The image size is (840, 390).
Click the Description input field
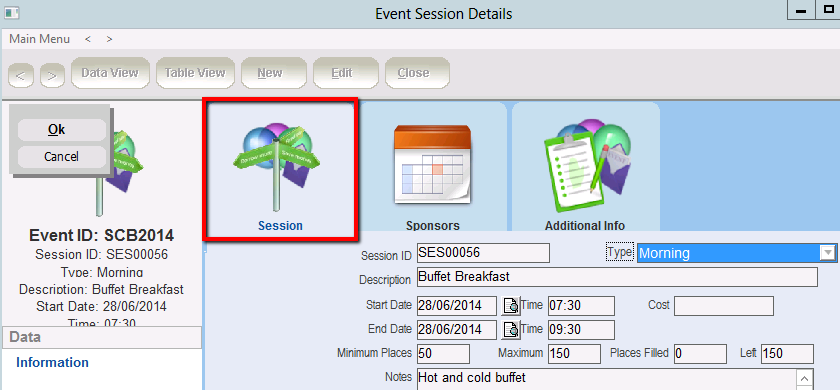(x=617, y=277)
